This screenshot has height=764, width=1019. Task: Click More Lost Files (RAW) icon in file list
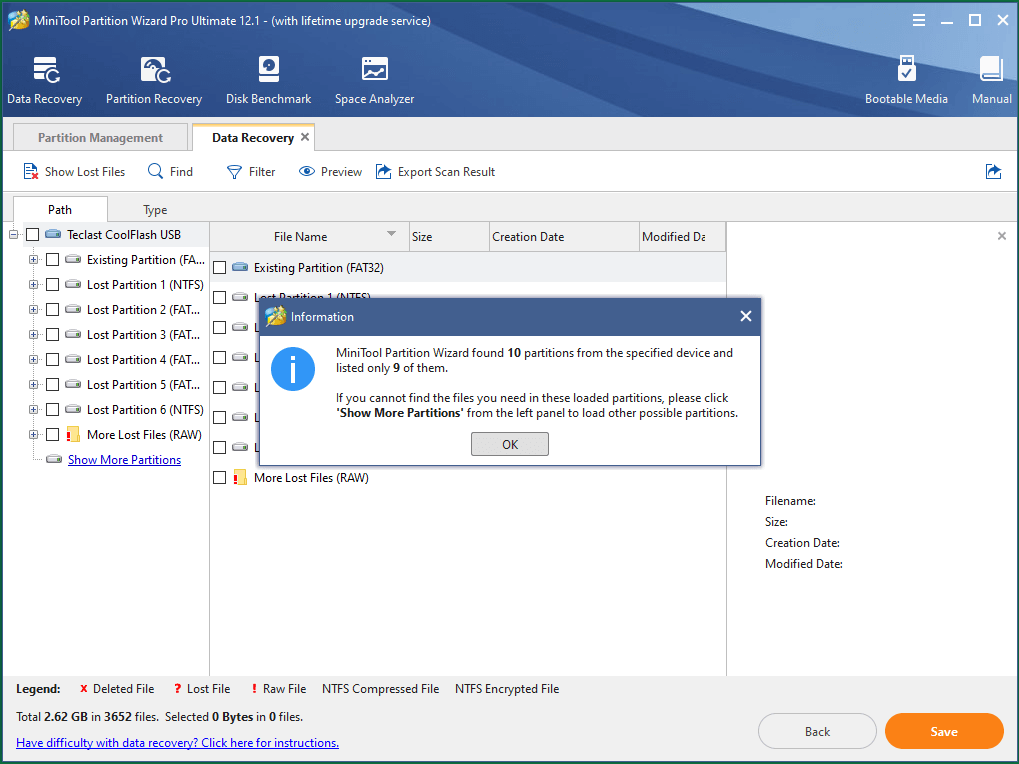coord(240,478)
